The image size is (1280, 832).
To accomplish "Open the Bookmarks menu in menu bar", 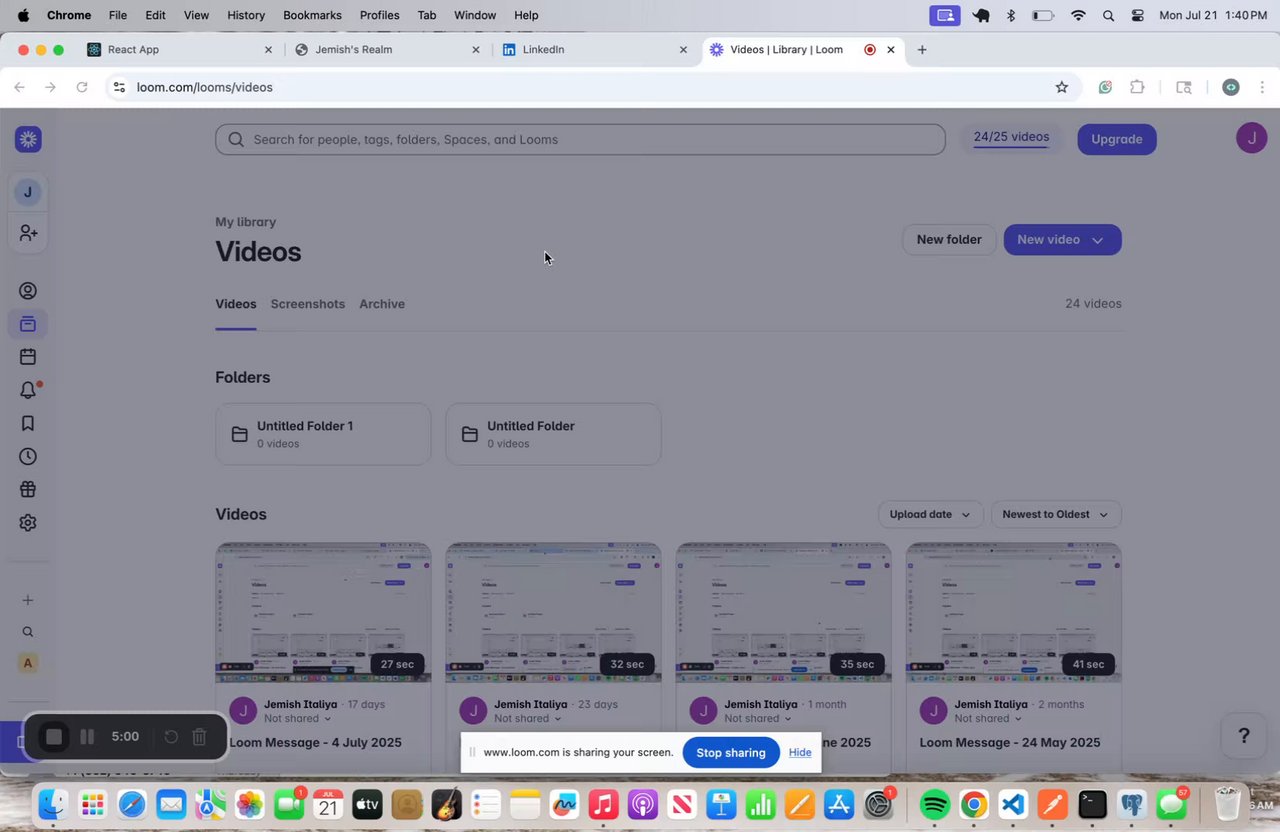I will click(312, 15).
